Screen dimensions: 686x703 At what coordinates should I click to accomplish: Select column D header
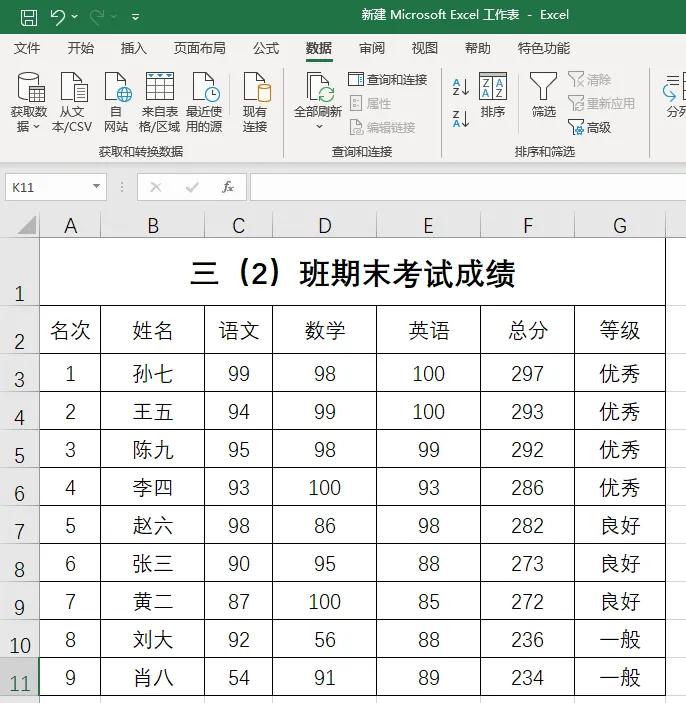[325, 226]
